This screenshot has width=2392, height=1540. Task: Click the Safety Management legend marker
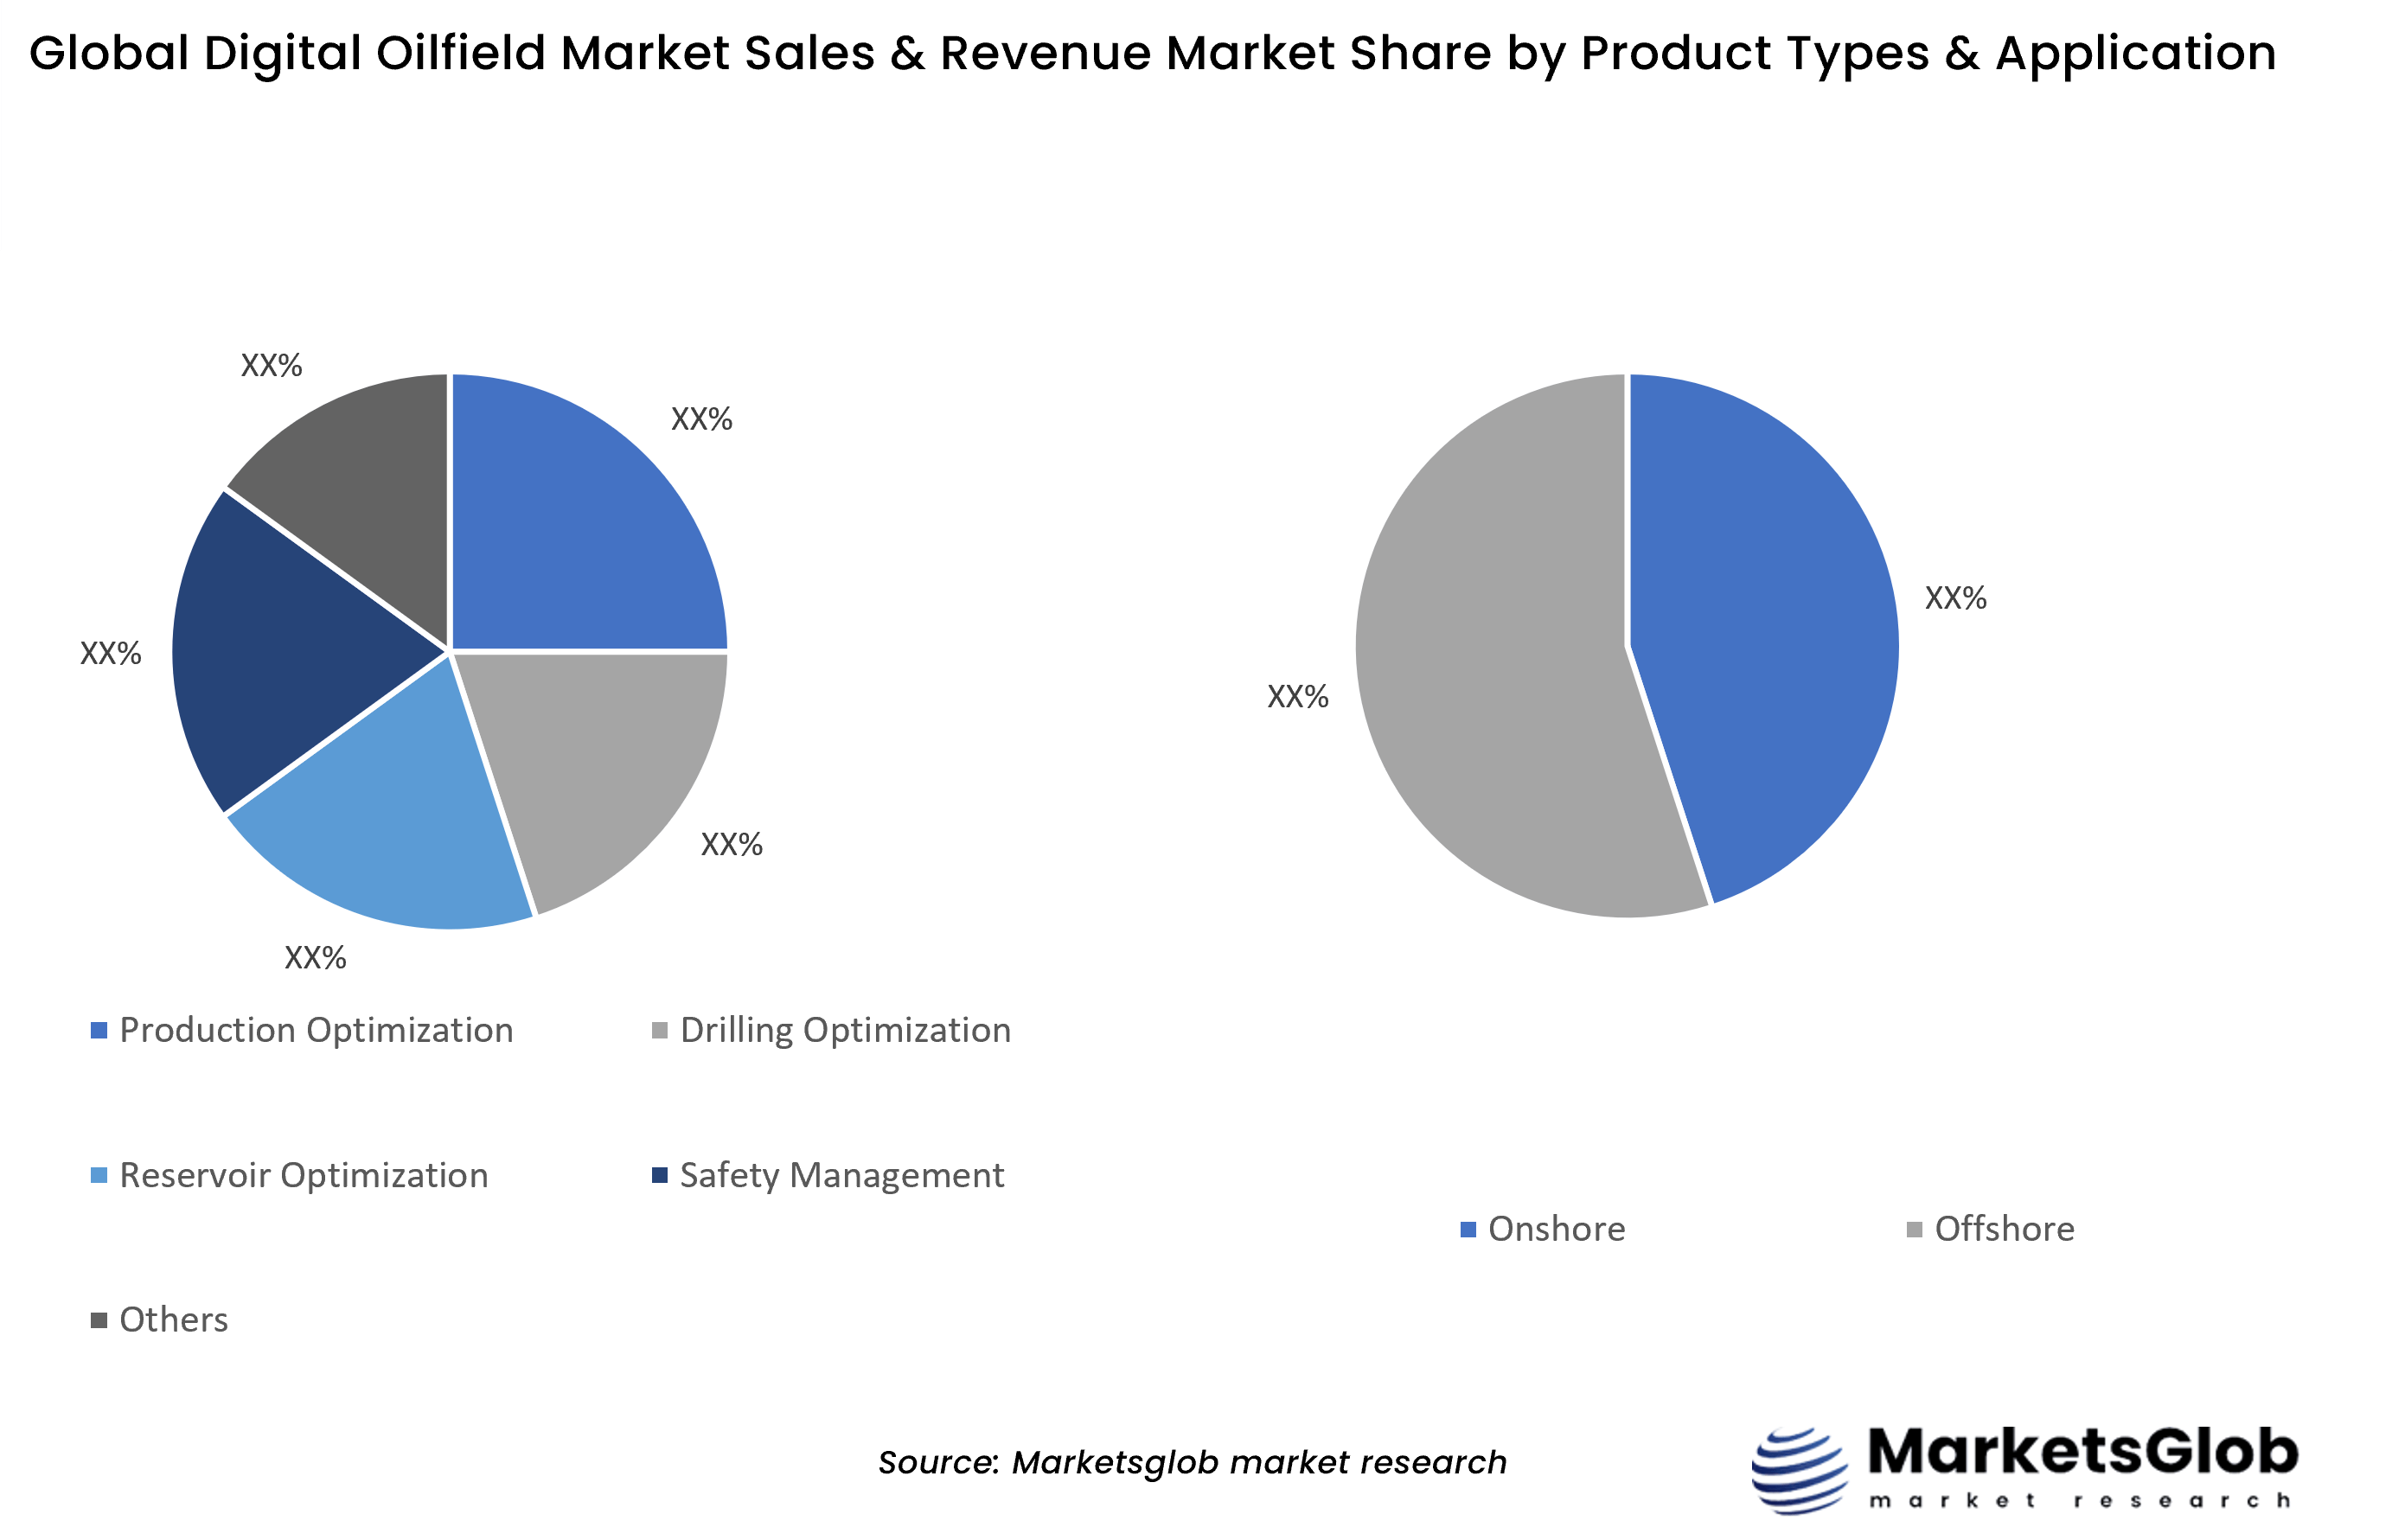(661, 1175)
